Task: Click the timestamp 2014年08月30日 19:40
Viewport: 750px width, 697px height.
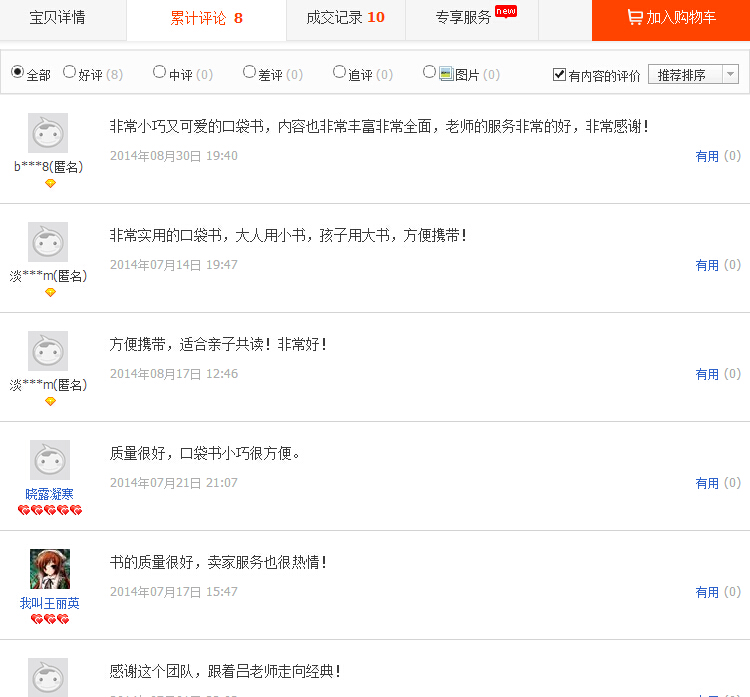Action: click(174, 156)
